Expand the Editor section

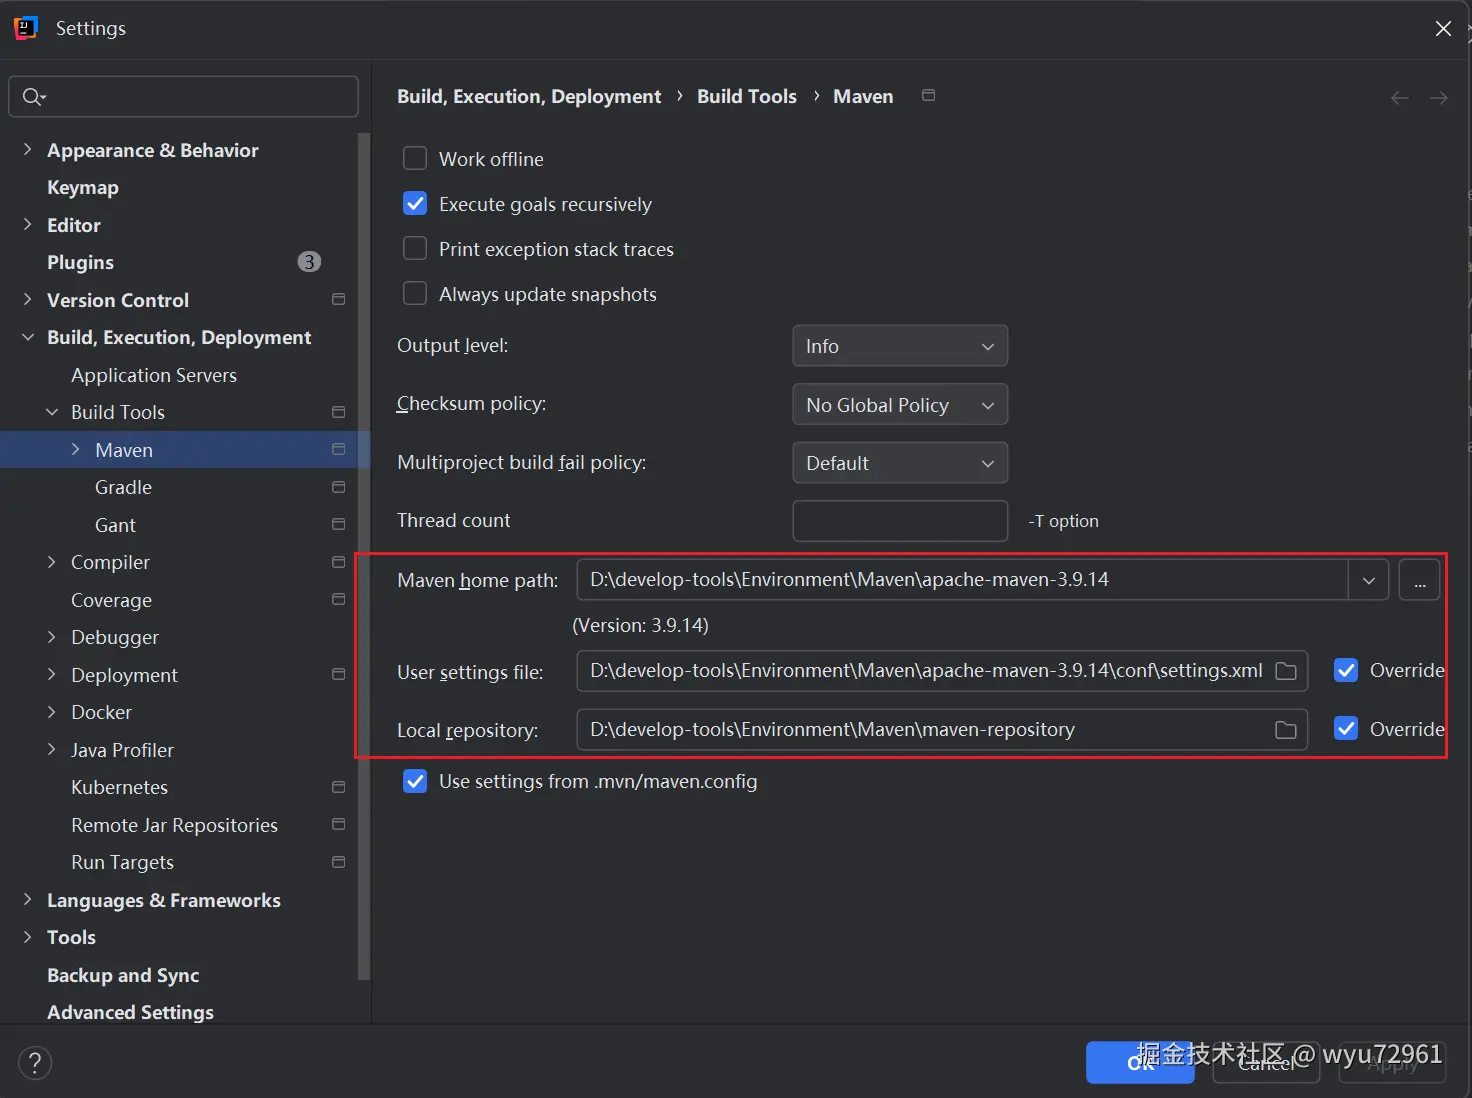27,224
